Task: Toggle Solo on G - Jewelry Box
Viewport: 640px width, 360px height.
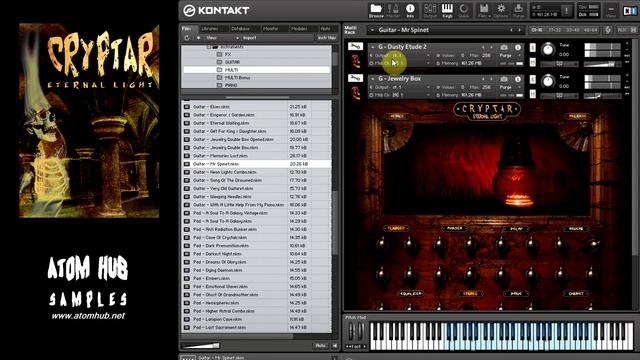Action: pos(533,79)
